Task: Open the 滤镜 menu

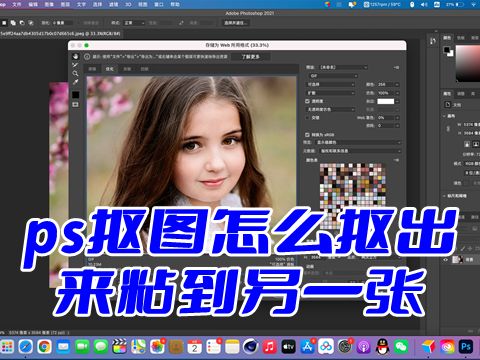Action: [113, 4]
